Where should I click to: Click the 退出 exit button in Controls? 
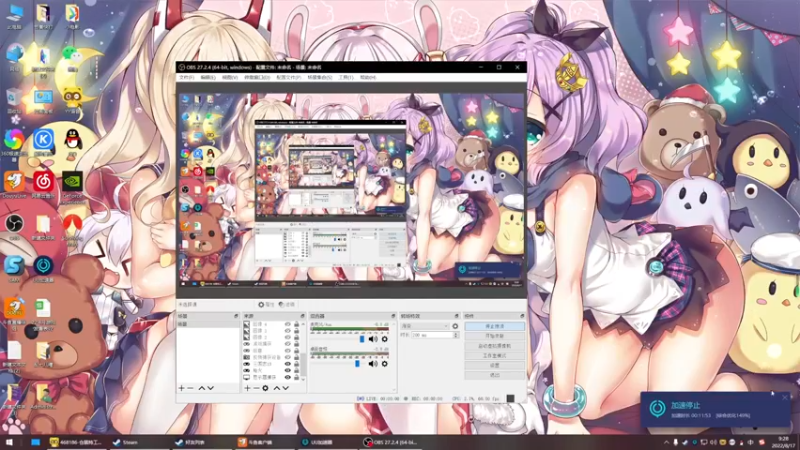(494, 375)
